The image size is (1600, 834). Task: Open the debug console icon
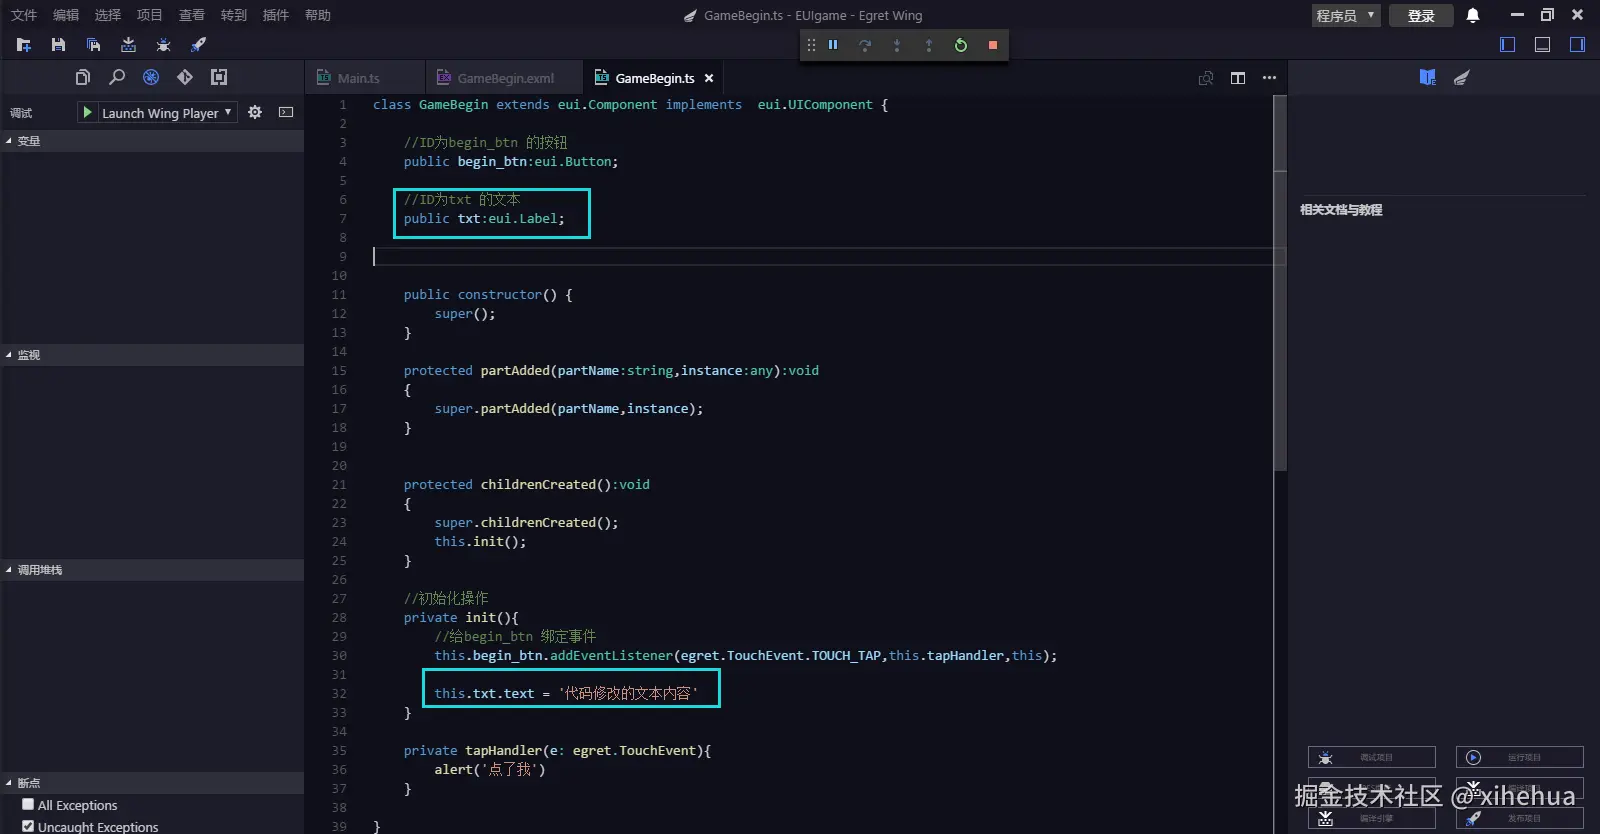[286, 113]
